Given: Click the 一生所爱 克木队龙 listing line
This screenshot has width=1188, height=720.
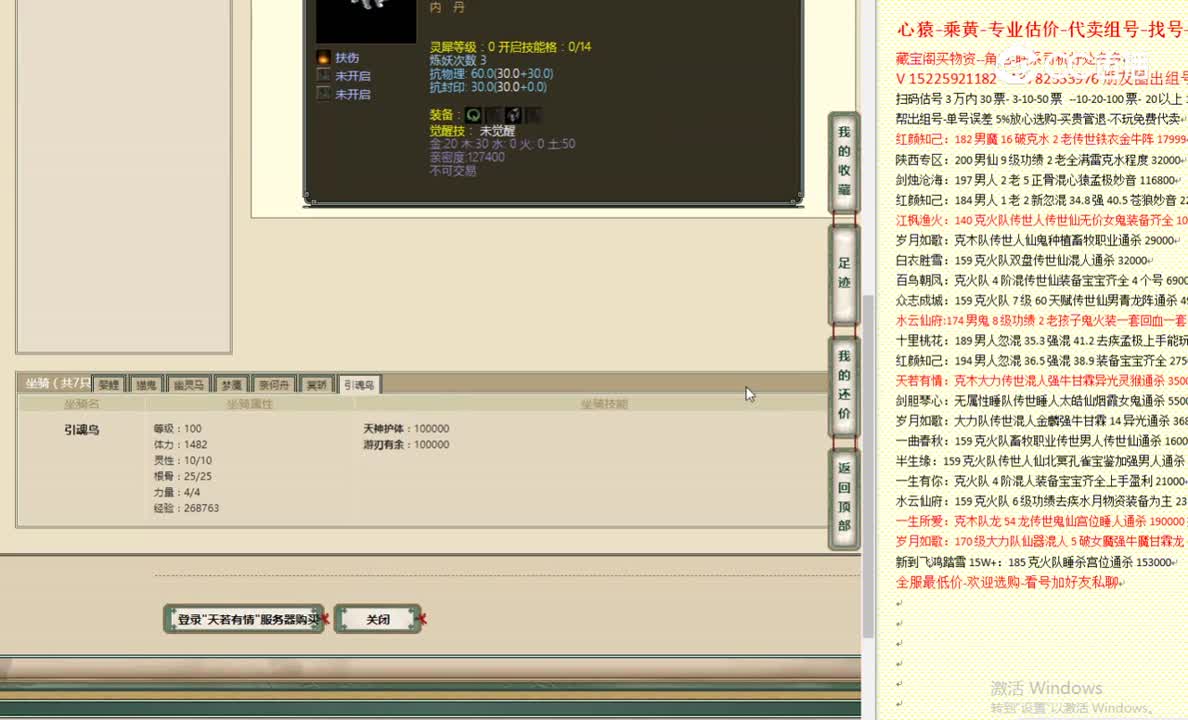Looking at the screenshot, I should coord(1041,521).
